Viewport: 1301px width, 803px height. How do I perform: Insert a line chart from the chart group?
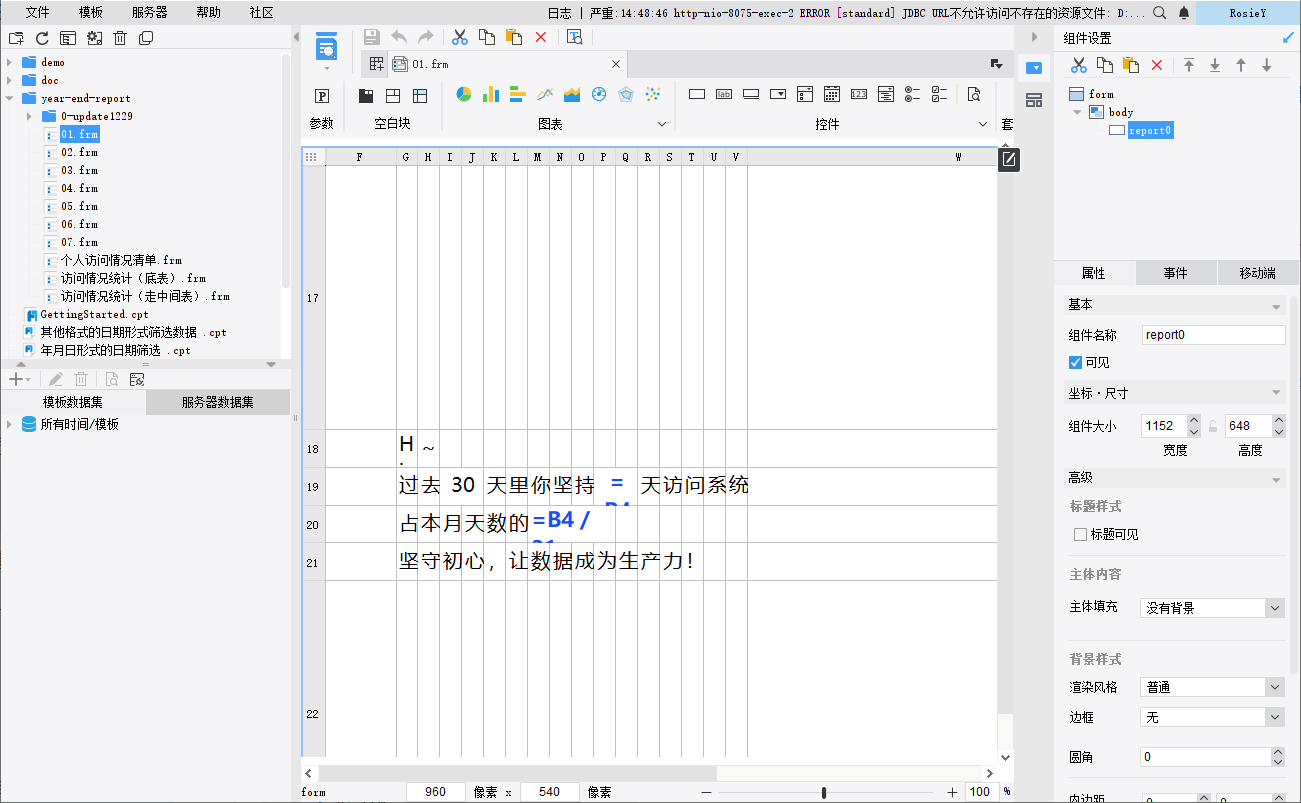(545, 94)
